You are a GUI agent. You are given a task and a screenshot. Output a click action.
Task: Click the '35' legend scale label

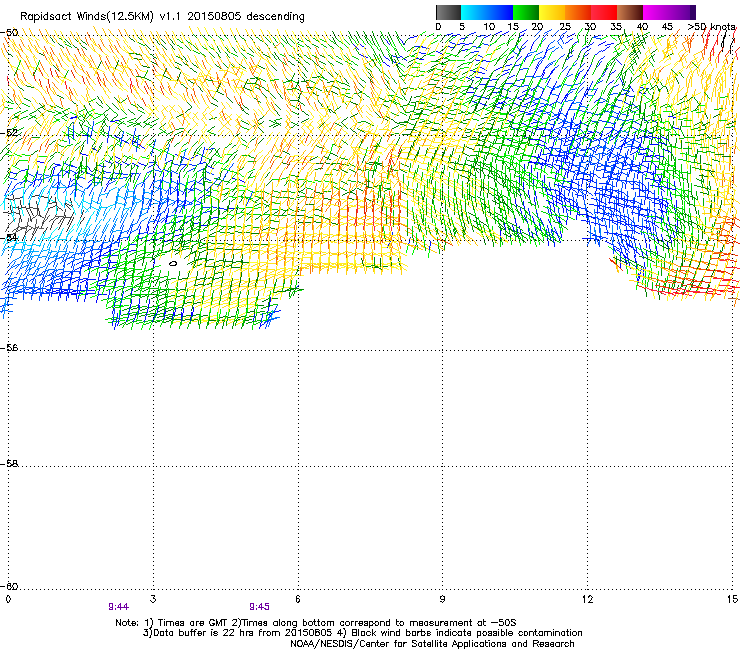616,27
